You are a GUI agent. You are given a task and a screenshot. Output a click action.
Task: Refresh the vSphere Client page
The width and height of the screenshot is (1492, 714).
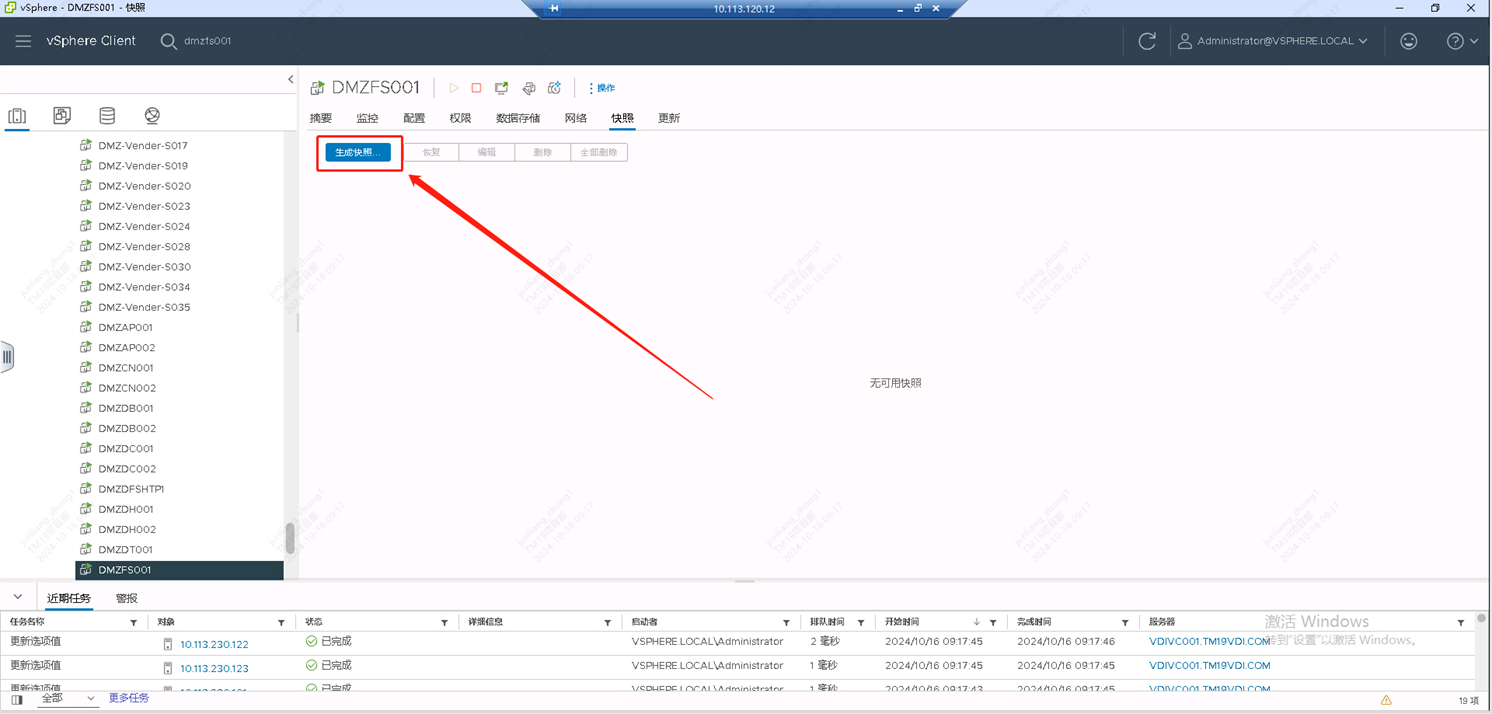click(x=1147, y=41)
